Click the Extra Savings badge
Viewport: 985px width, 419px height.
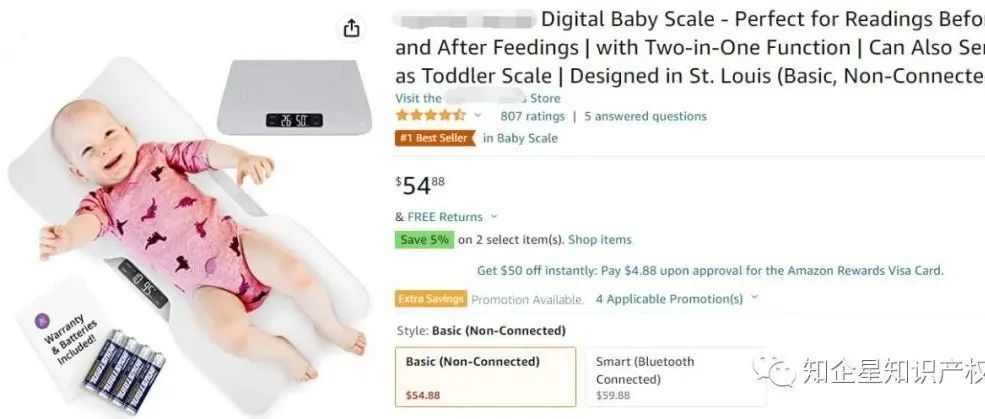pos(431,298)
